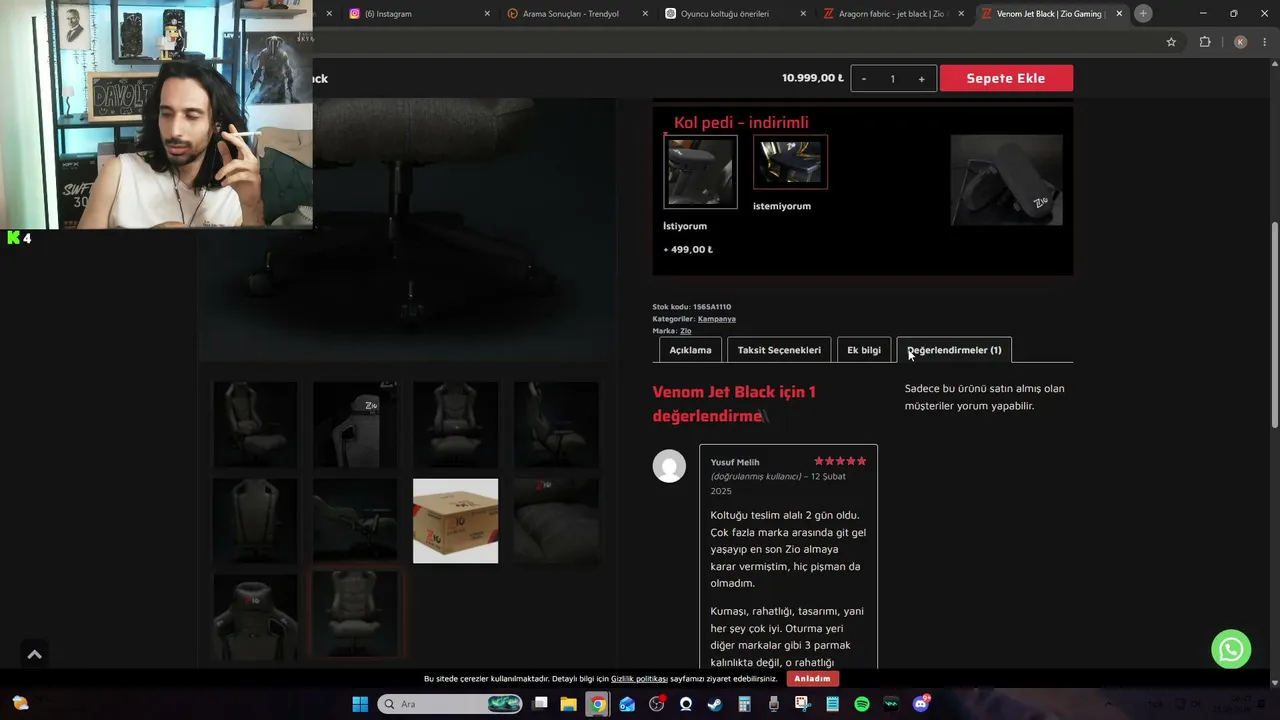This screenshot has height=720, width=1280.
Task: Open the Chrome extensions puzzle icon
Action: coord(1205,42)
